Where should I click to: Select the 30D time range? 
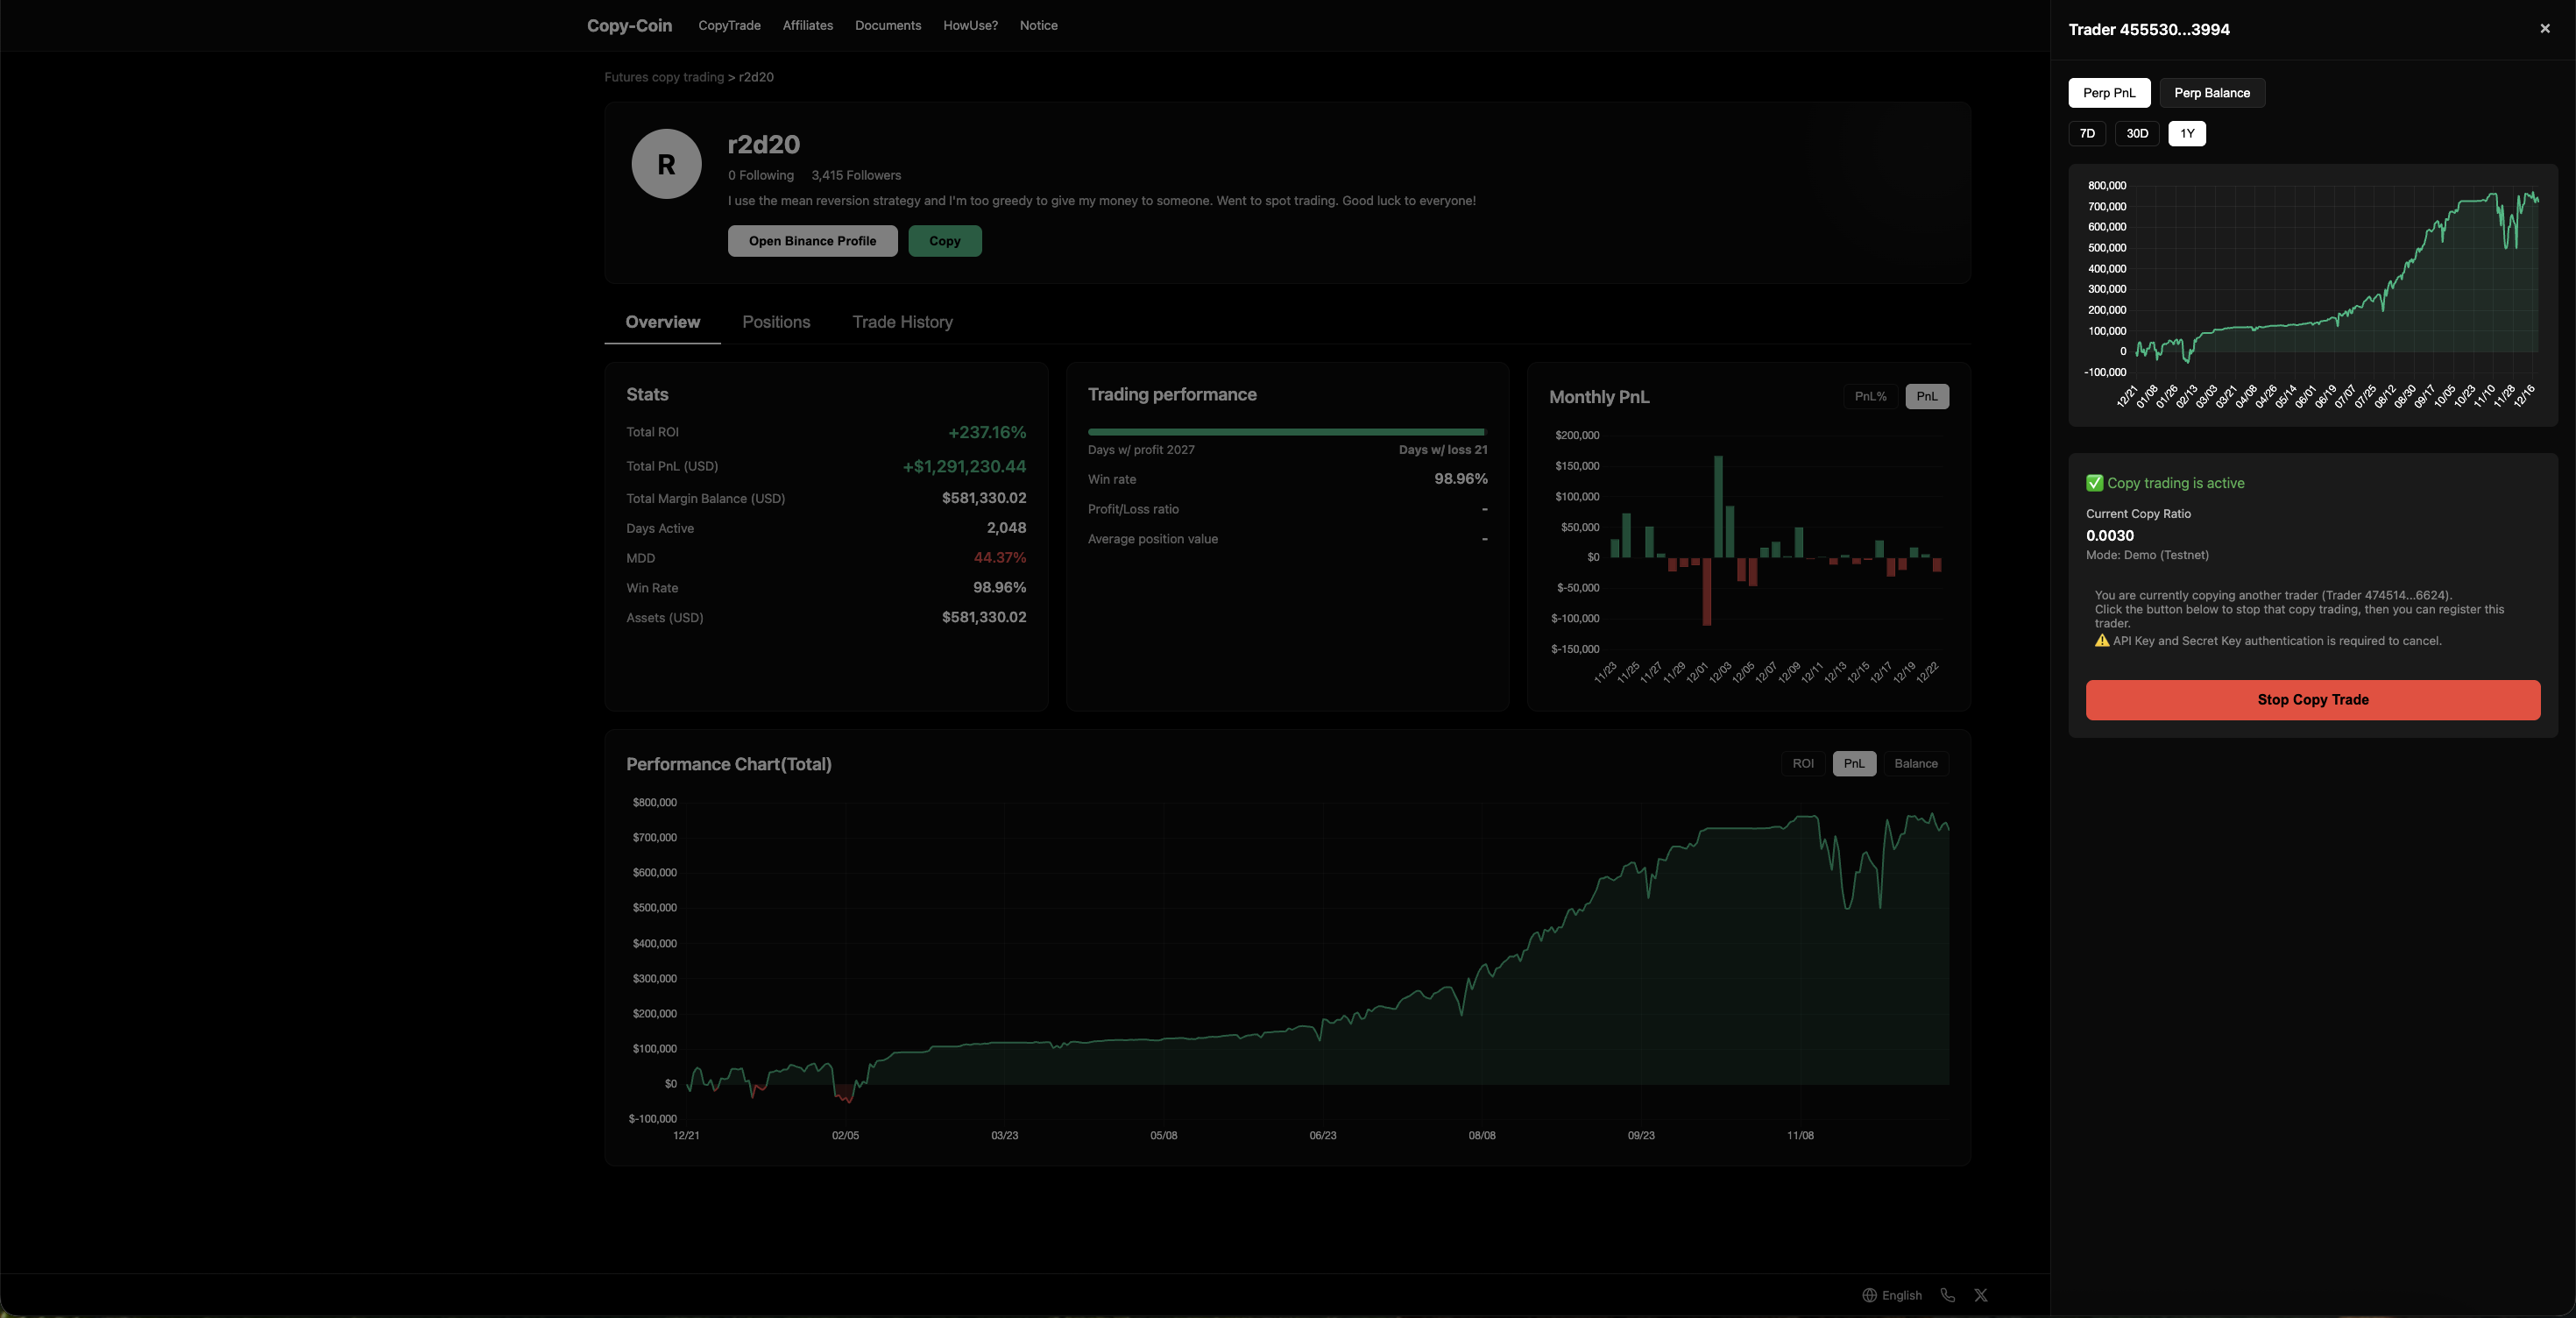coord(2136,133)
